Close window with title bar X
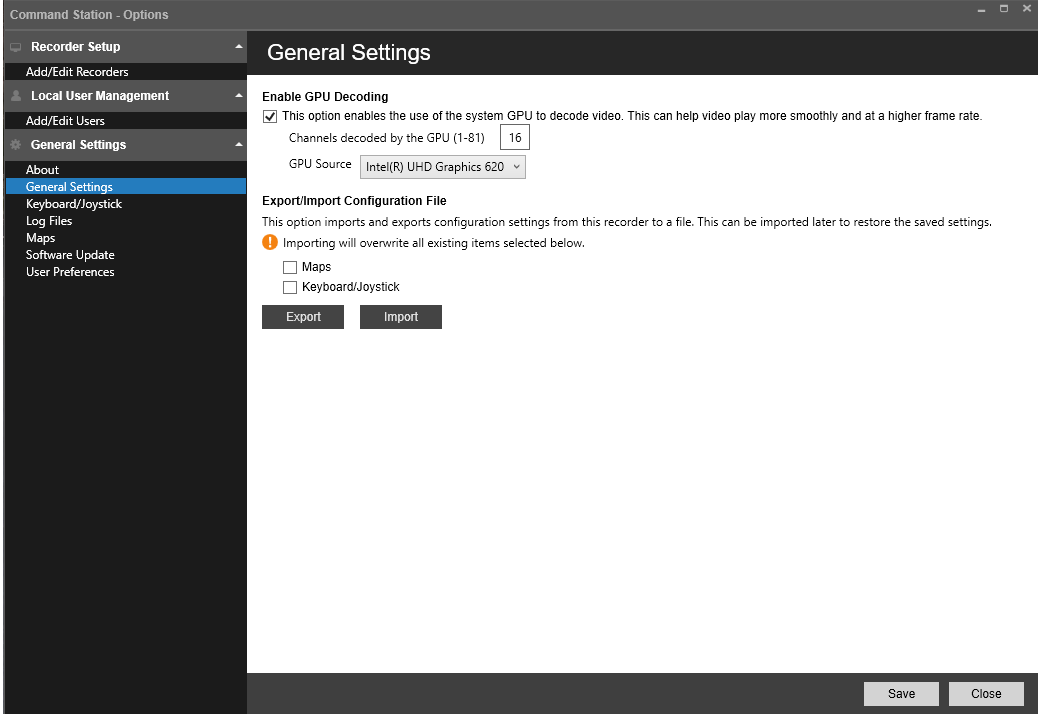Screen dimensions: 1038x714 pyautogui.click(x=1027, y=9)
